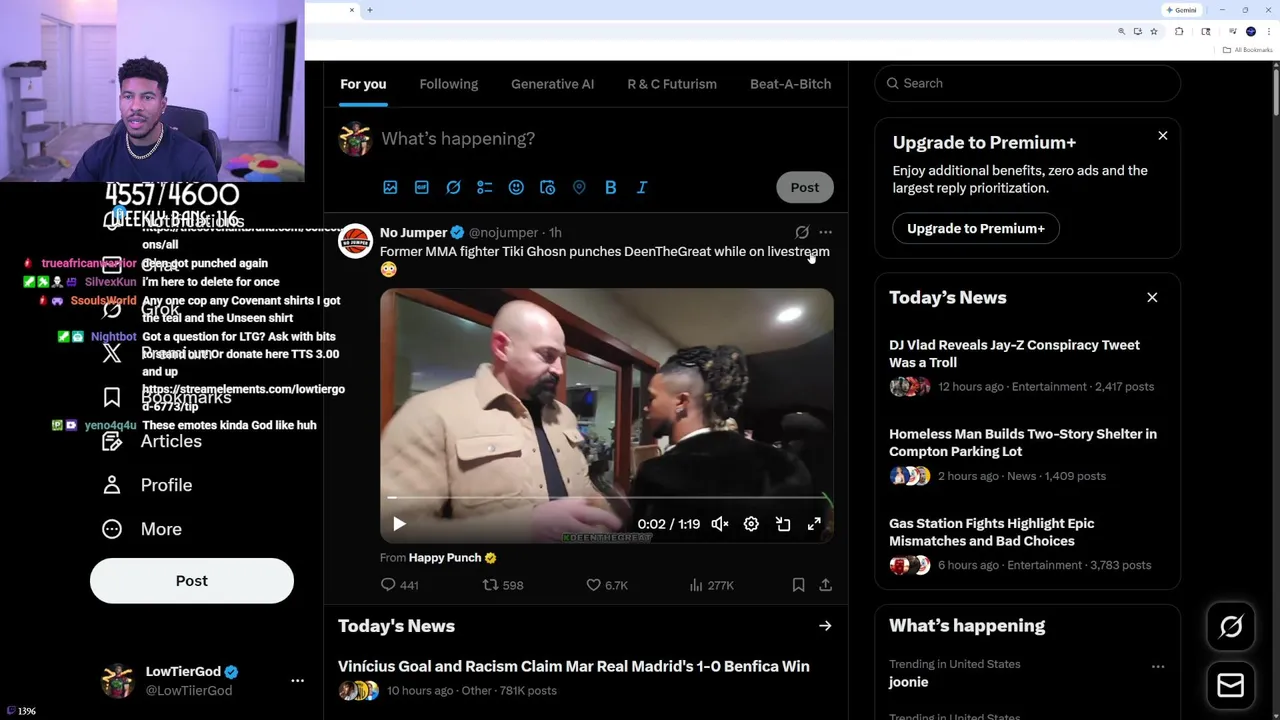Schedule the post with calendar icon
Image resolution: width=1280 pixels, height=720 pixels.
tap(547, 187)
